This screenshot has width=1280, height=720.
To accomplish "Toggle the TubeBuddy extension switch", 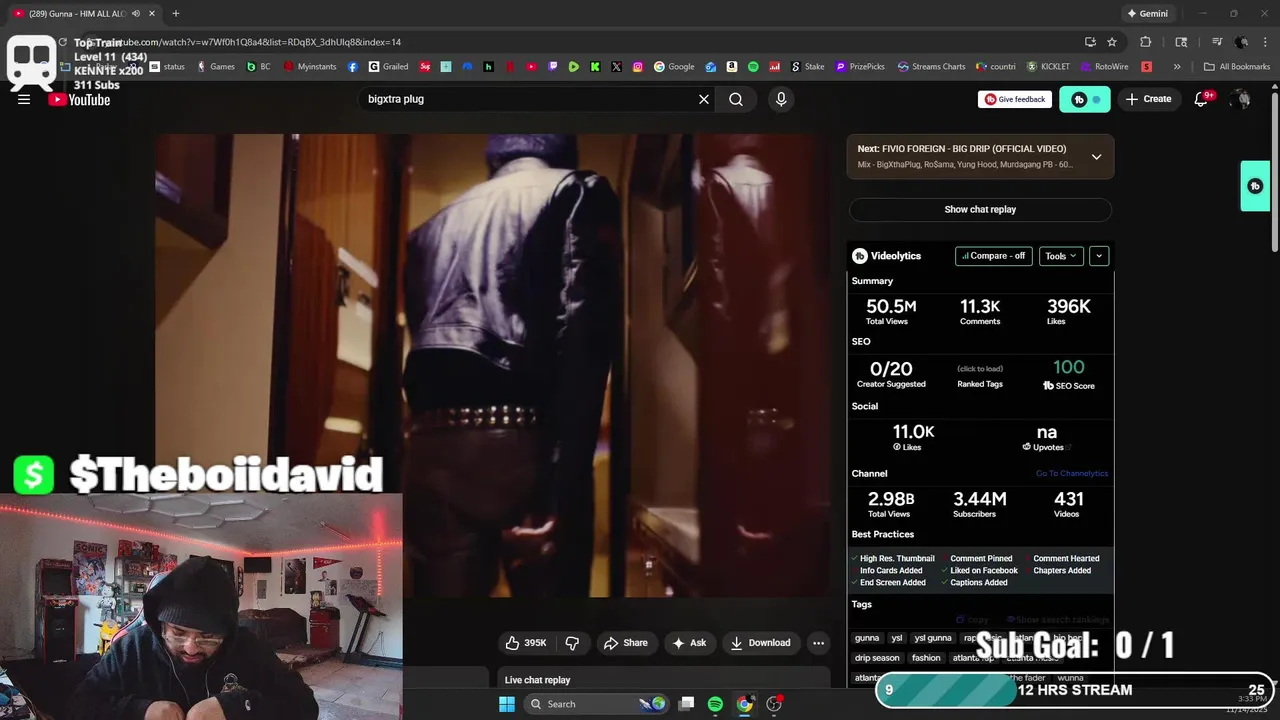I will 1085,99.
